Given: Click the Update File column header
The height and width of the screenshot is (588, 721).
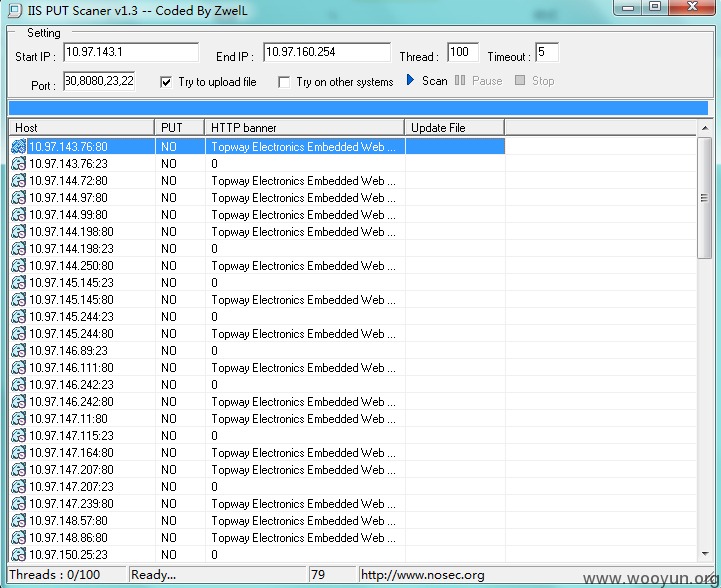Looking at the screenshot, I should point(454,127).
